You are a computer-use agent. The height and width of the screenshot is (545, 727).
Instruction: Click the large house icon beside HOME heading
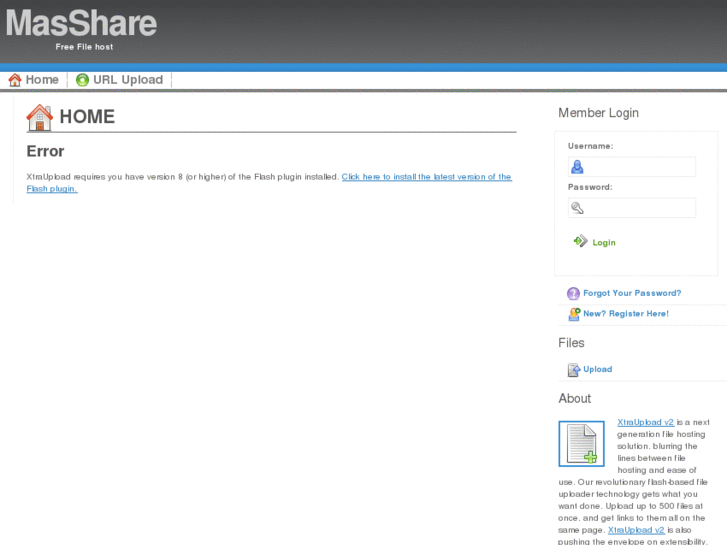[x=40, y=117]
